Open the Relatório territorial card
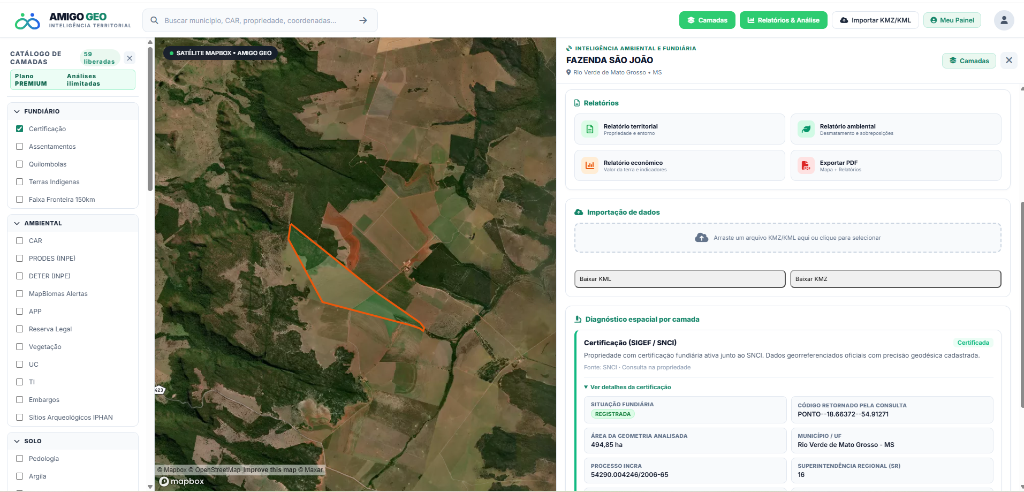The image size is (1024, 492). coord(680,129)
